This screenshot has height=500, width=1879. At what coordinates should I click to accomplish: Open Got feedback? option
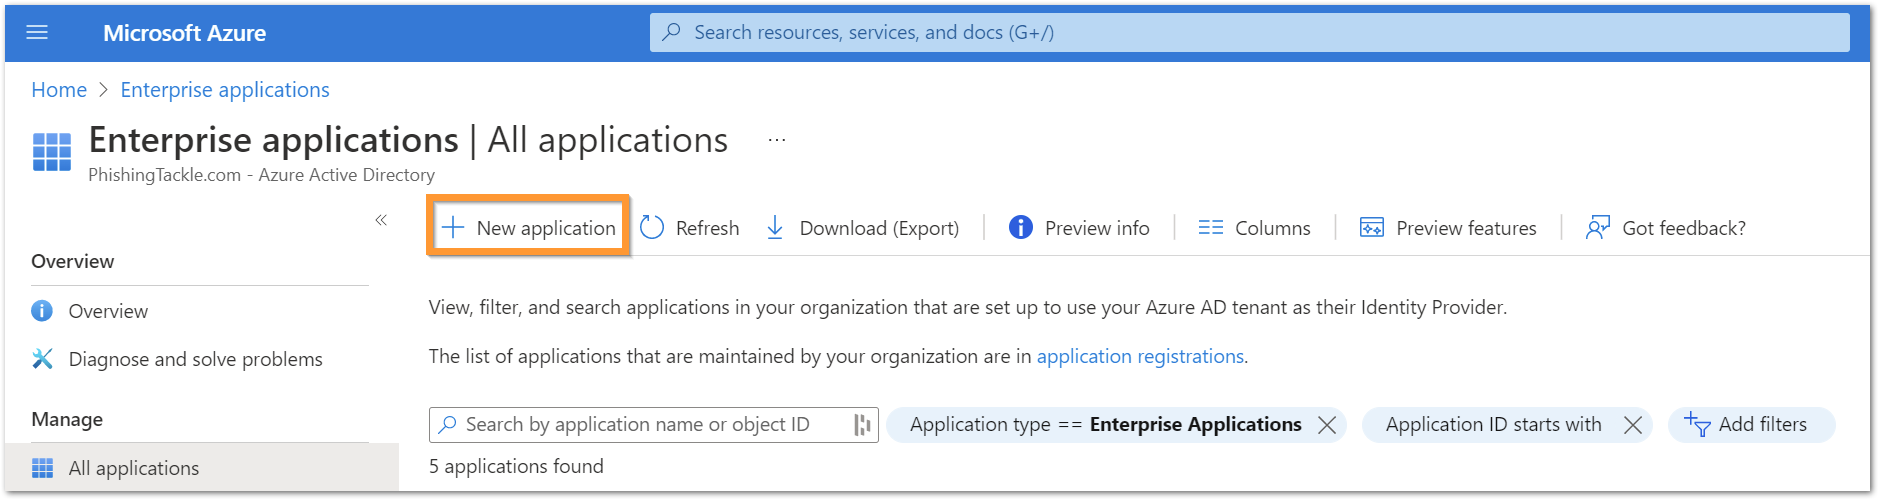pyautogui.click(x=1666, y=228)
